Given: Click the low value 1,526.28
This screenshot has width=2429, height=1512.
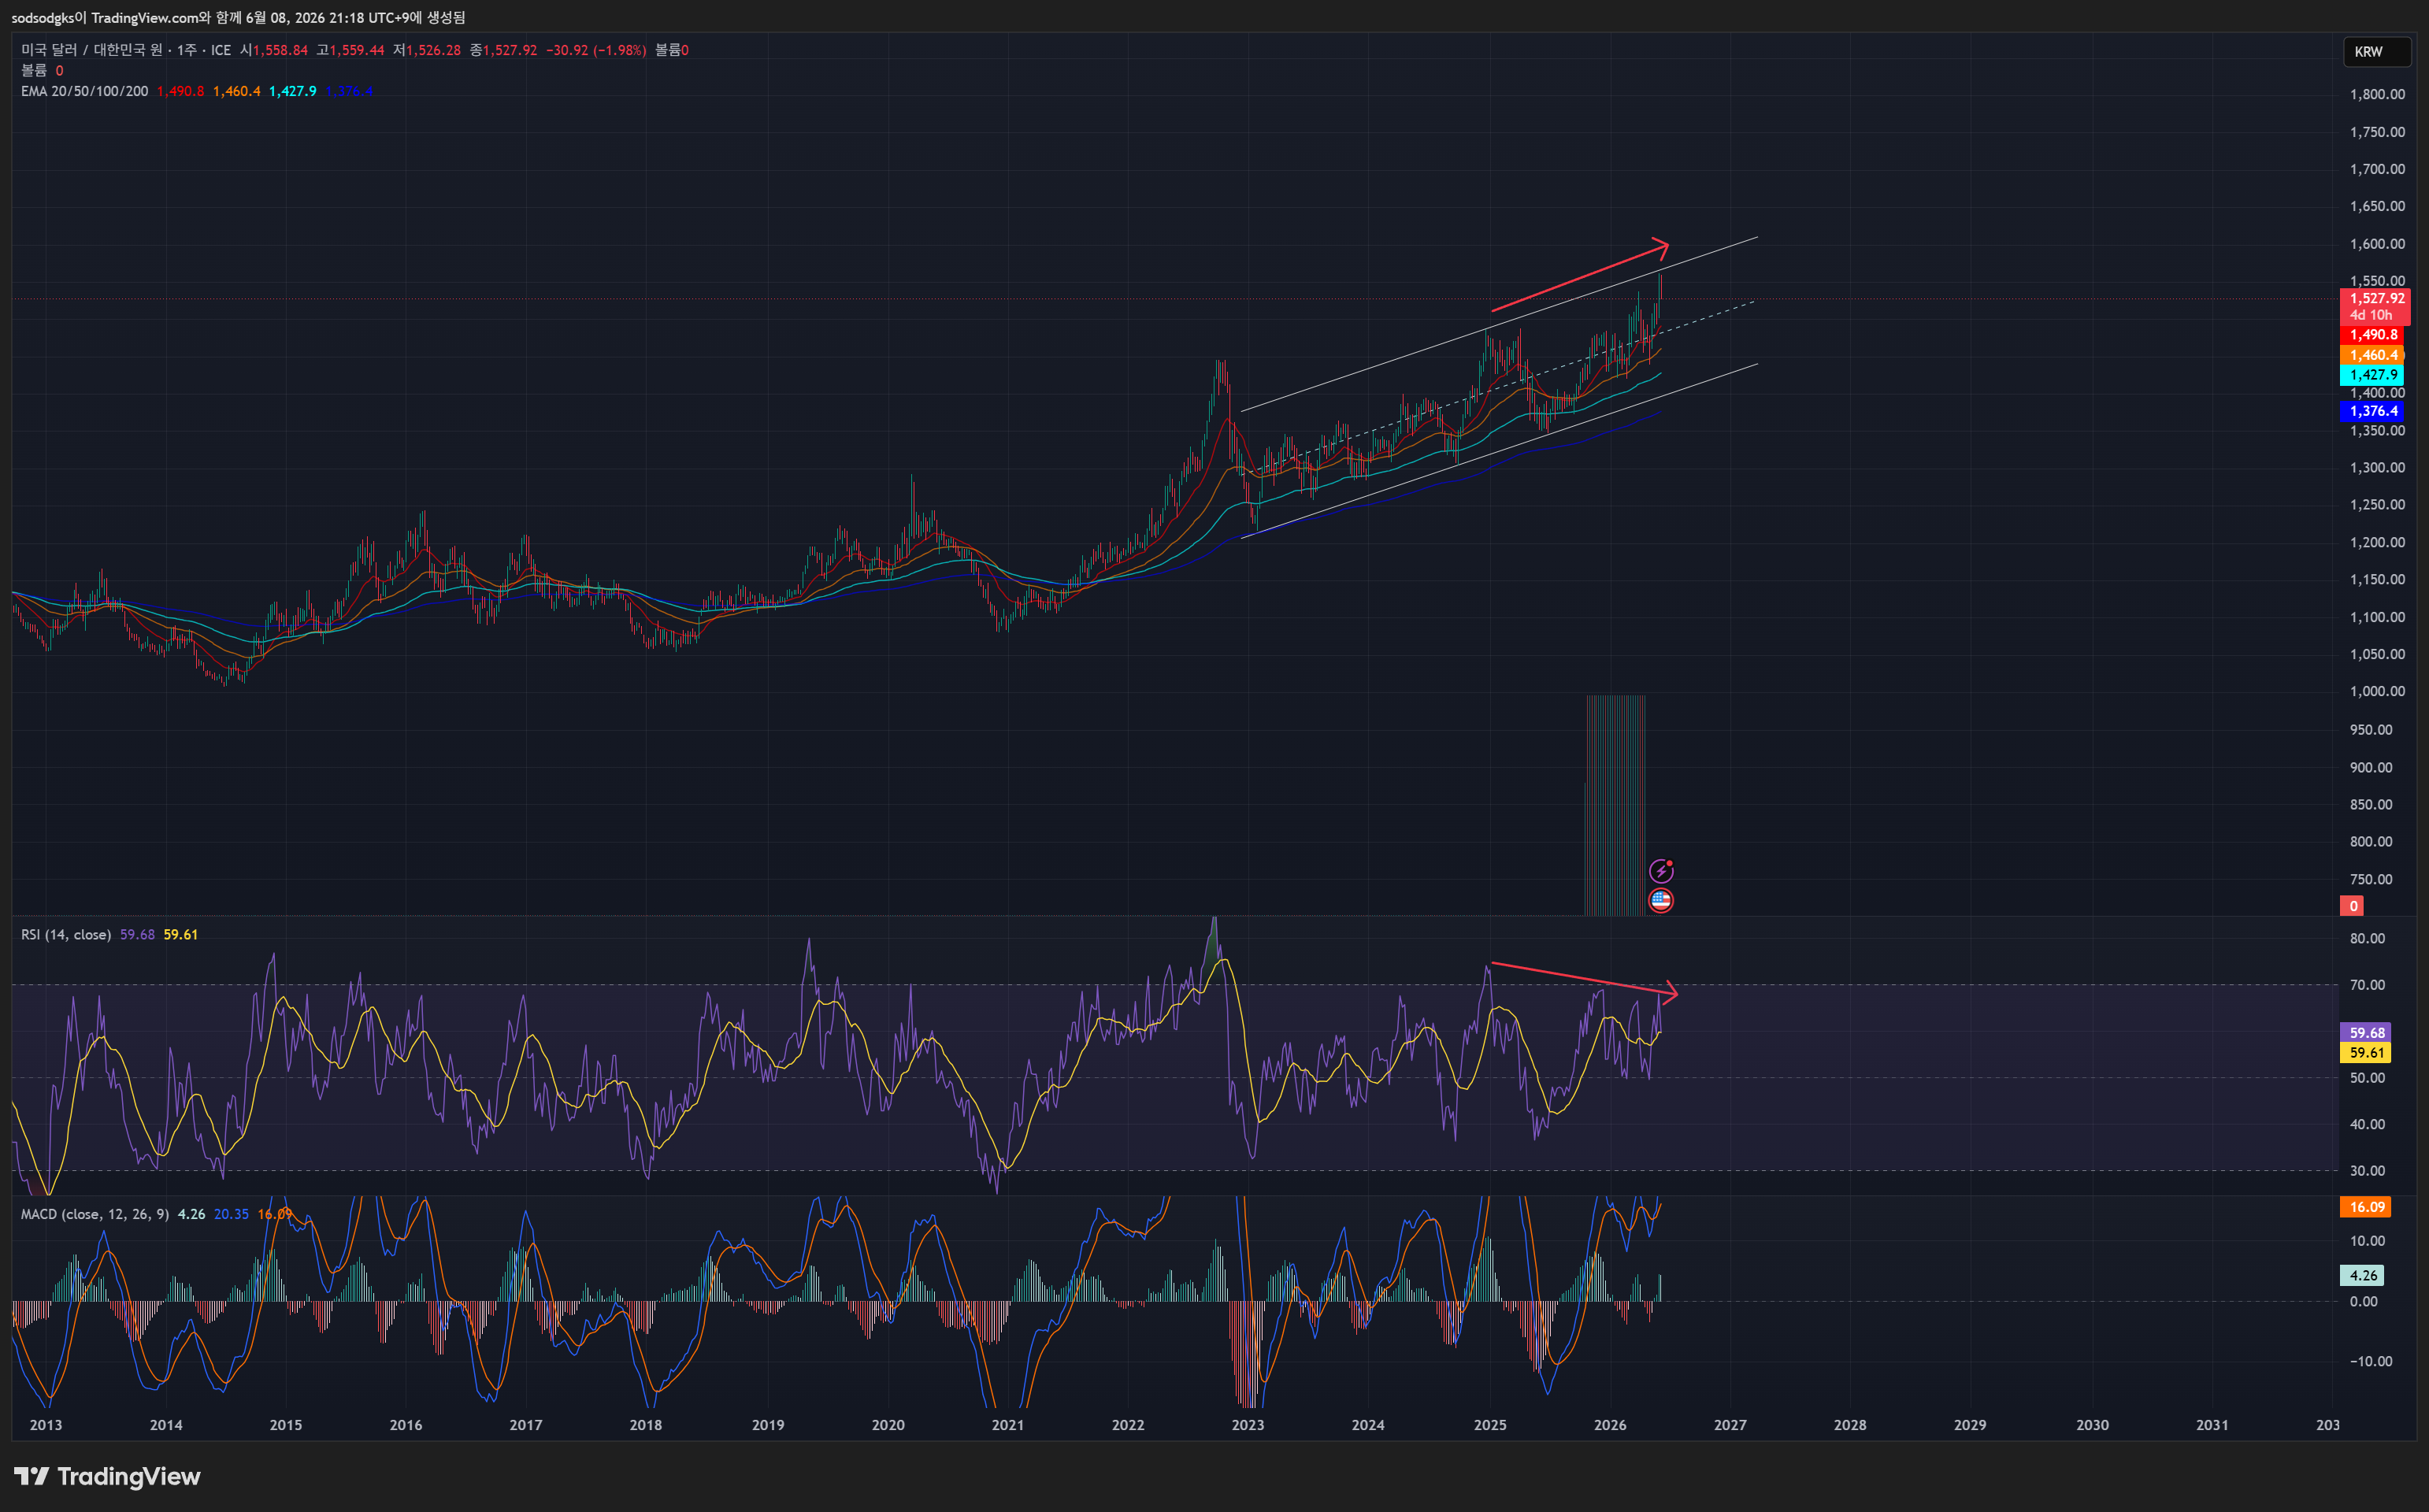Looking at the screenshot, I should [x=433, y=50].
